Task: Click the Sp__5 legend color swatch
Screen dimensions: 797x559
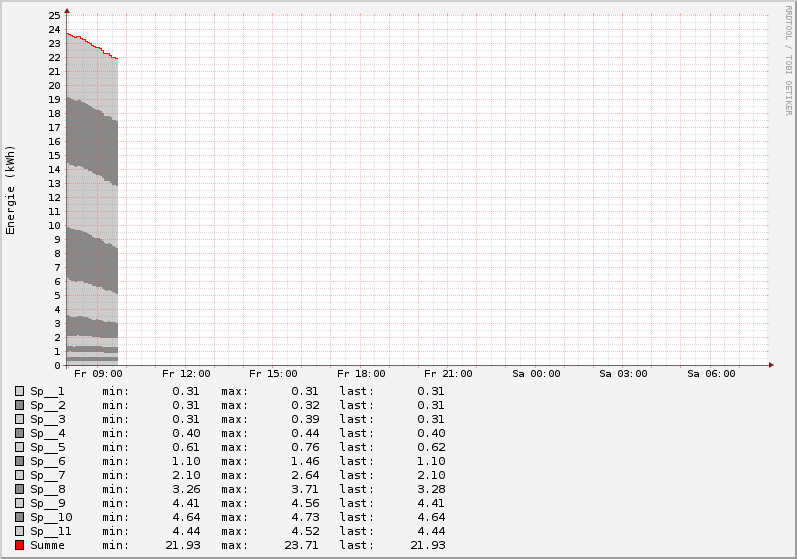Action: pos(19,447)
